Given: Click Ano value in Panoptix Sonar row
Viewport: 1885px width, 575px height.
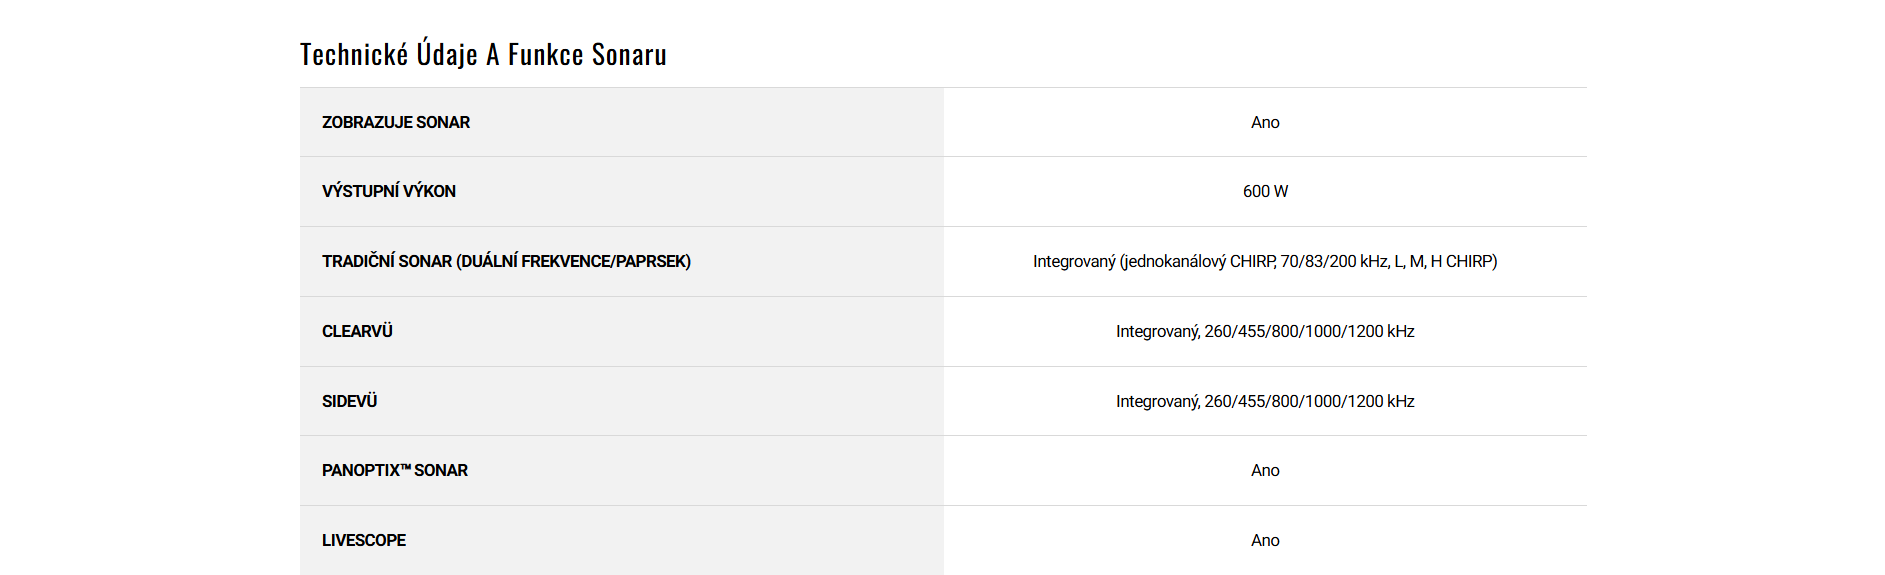Looking at the screenshot, I should point(1265,470).
